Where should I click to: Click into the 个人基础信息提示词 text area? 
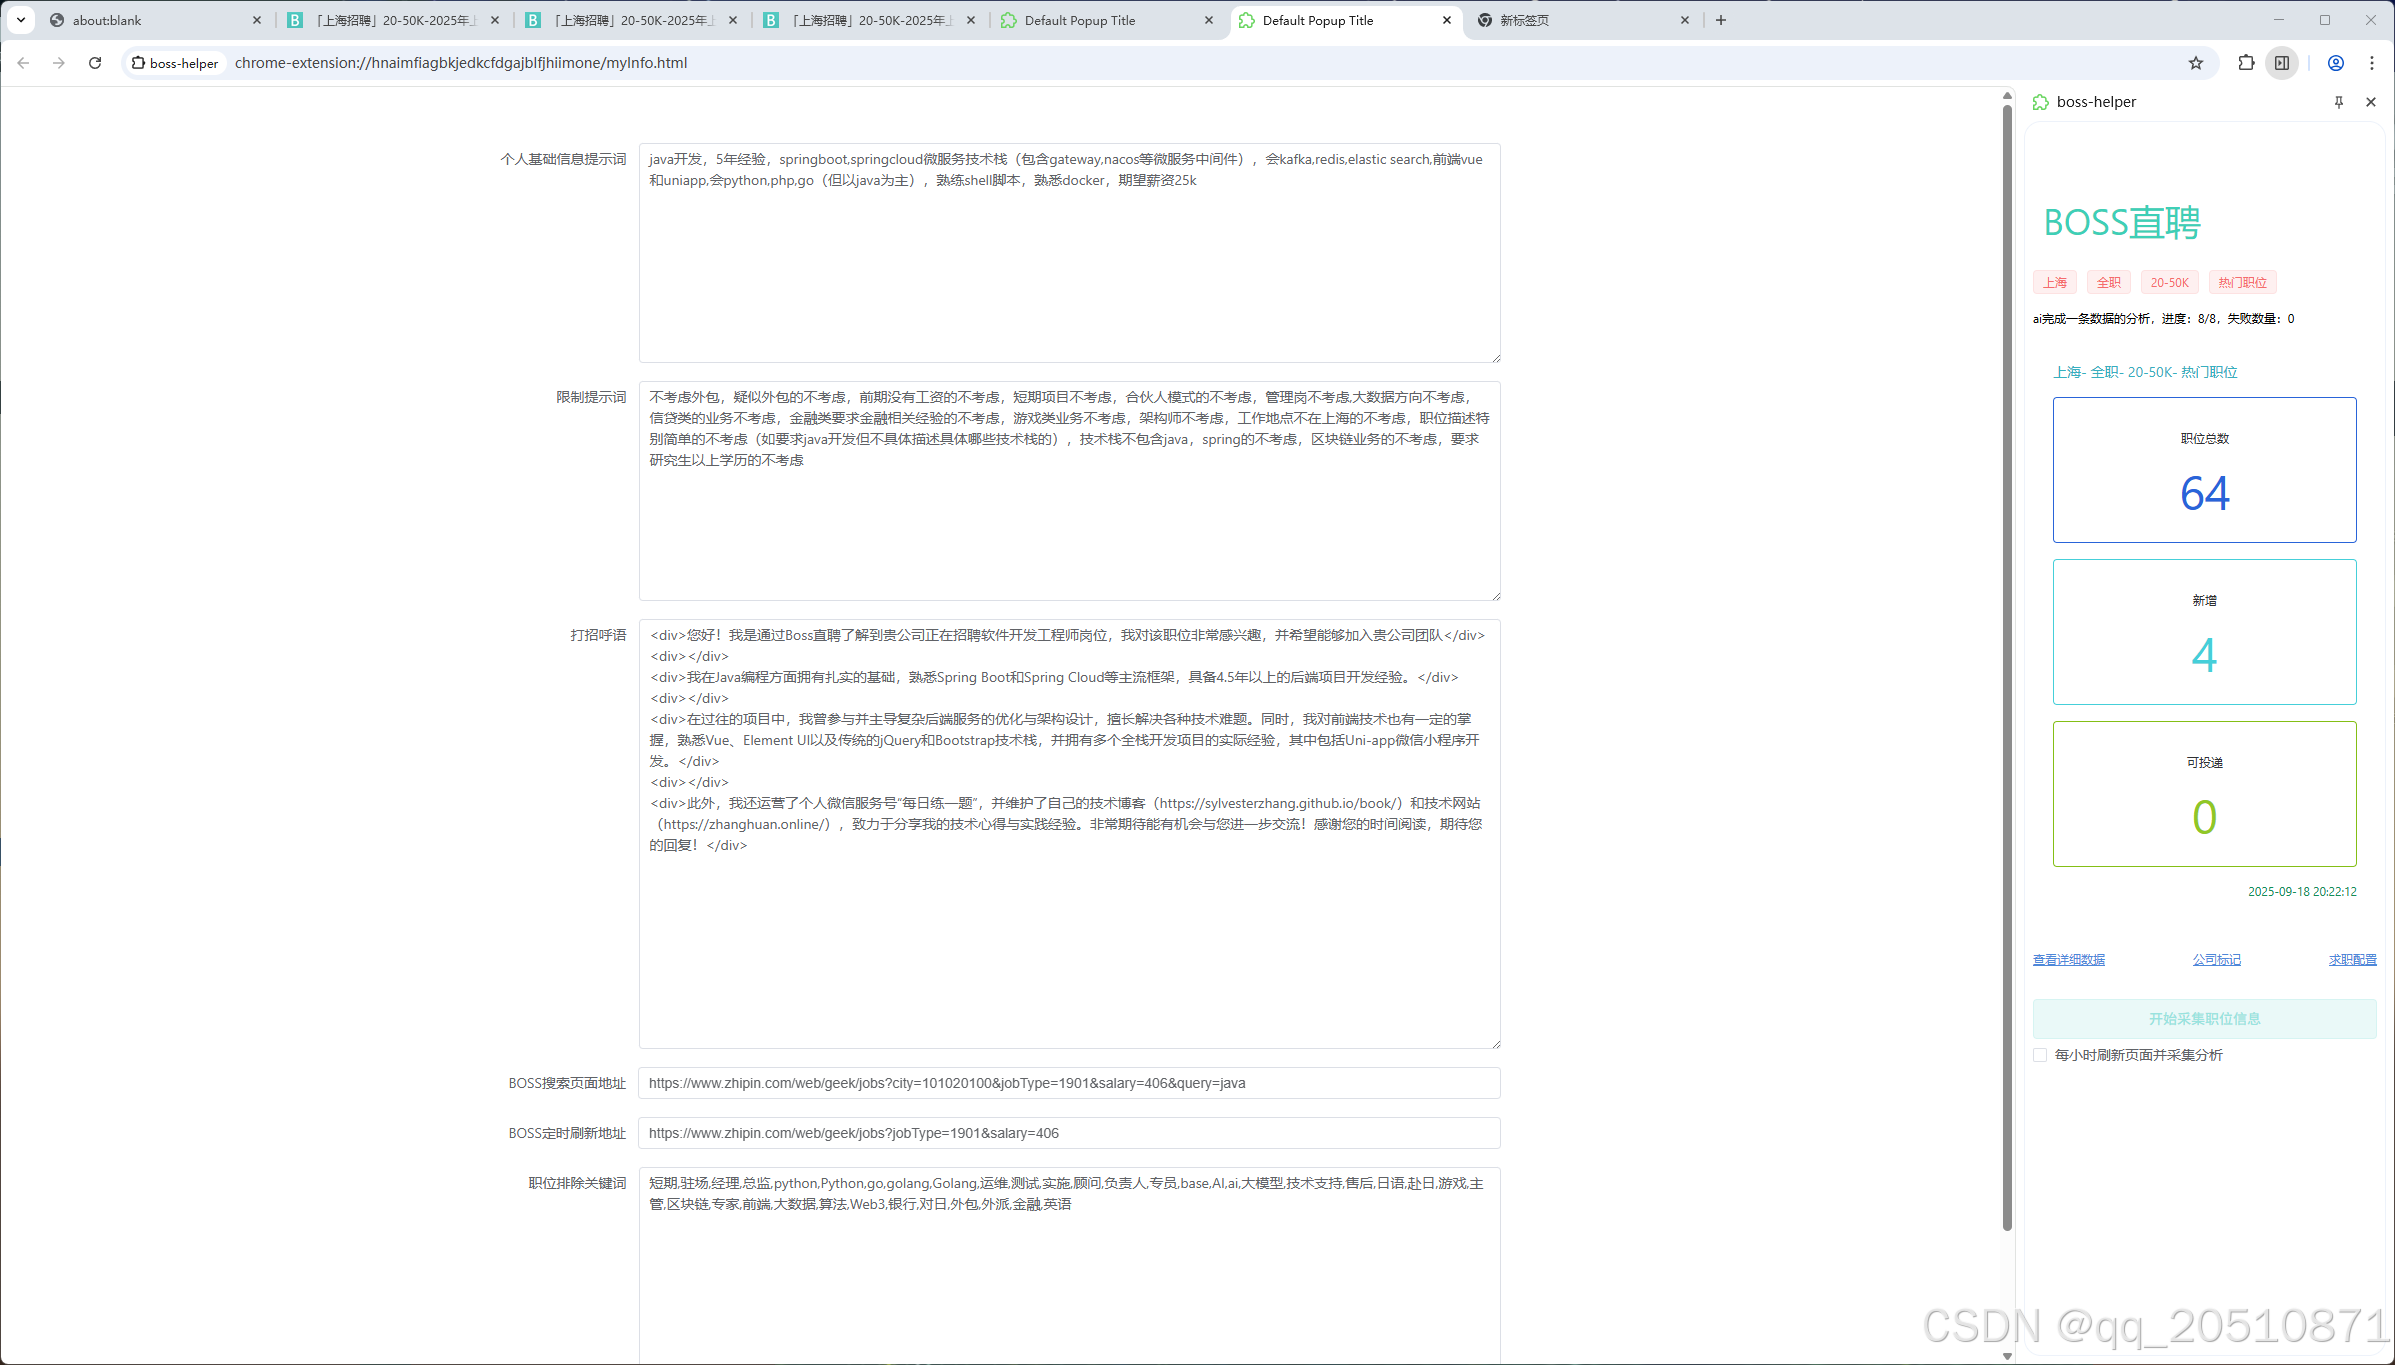(1069, 253)
